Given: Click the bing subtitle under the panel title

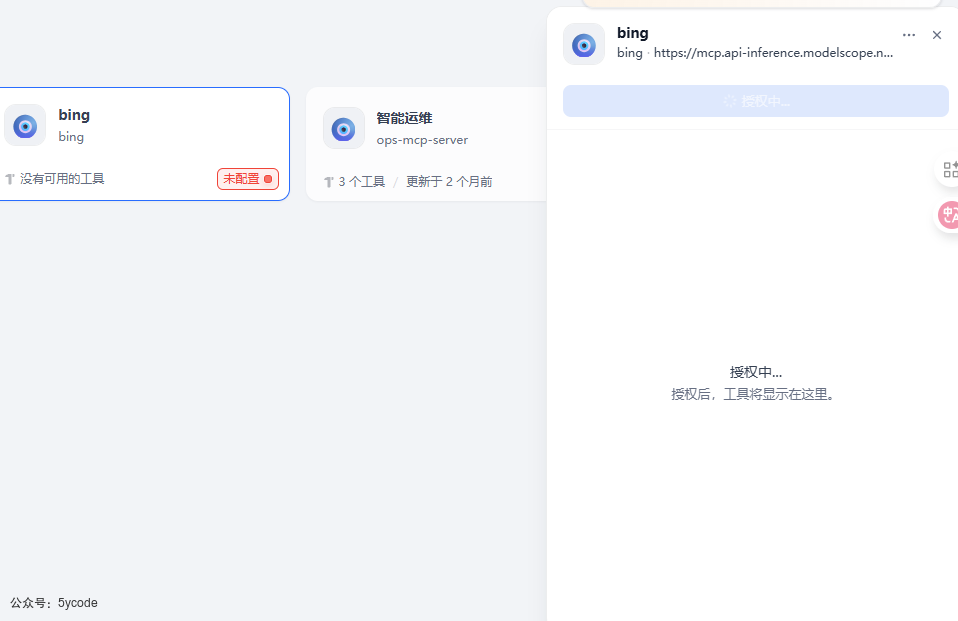Looking at the screenshot, I should click(629, 52).
